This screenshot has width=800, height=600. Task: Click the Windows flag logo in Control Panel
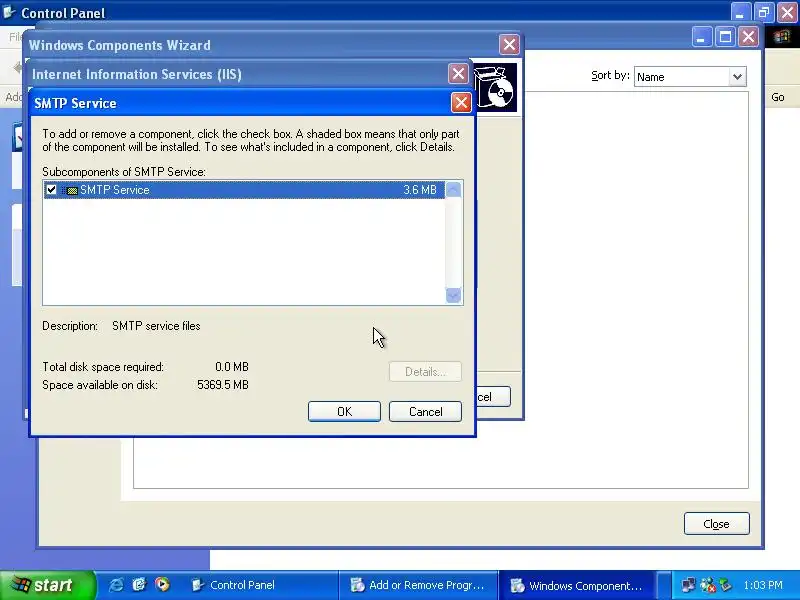pyautogui.click(x=782, y=37)
